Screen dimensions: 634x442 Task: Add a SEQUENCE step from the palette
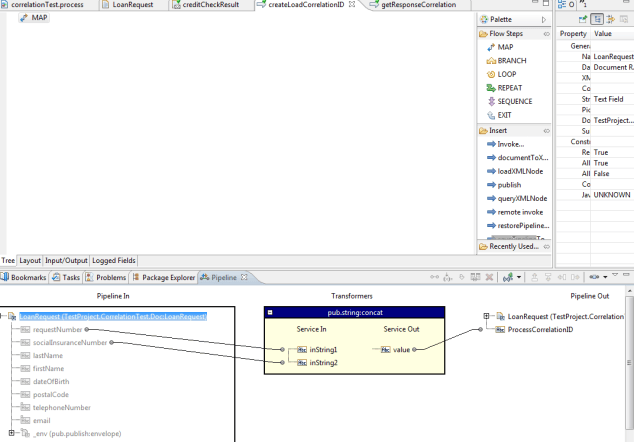click(x=509, y=102)
